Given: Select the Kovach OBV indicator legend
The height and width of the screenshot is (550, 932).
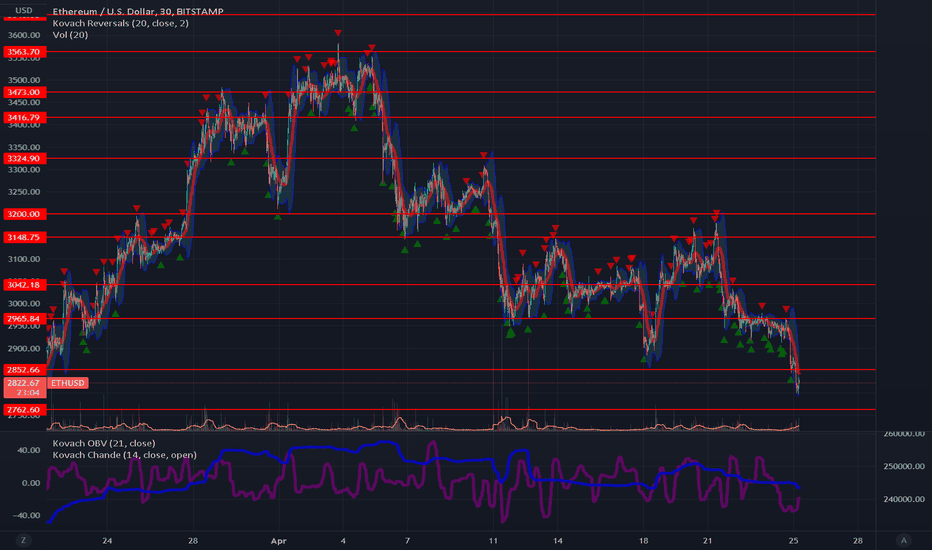Looking at the screenshot, I should (104, 443).
